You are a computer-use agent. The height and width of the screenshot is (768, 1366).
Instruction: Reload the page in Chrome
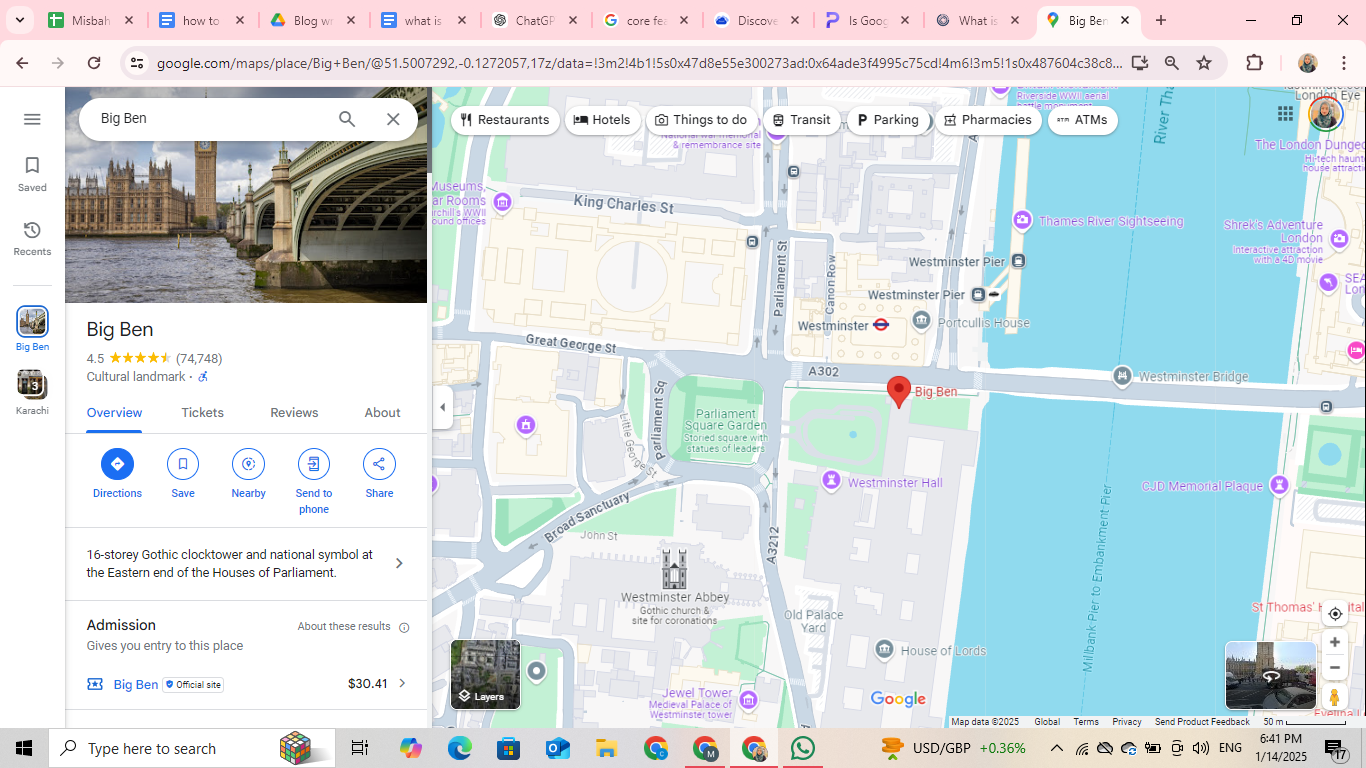[94, 63]
